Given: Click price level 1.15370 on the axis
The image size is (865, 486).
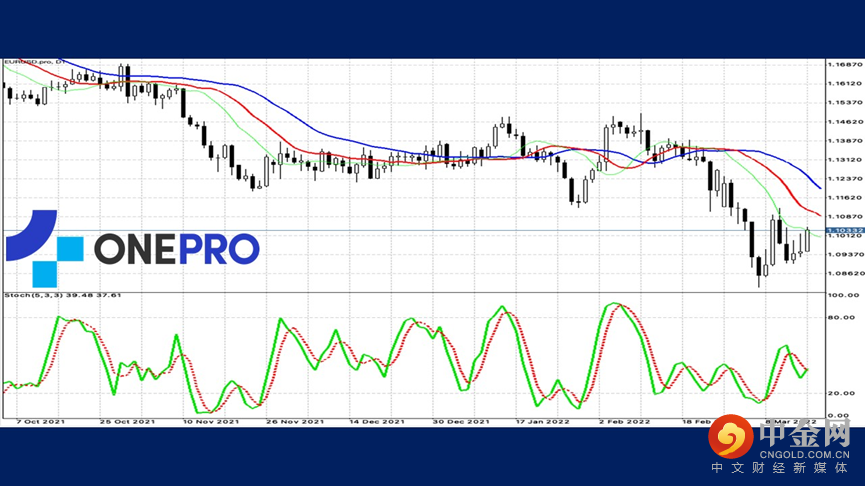Looking at the screenshot, I should point(845,103).
